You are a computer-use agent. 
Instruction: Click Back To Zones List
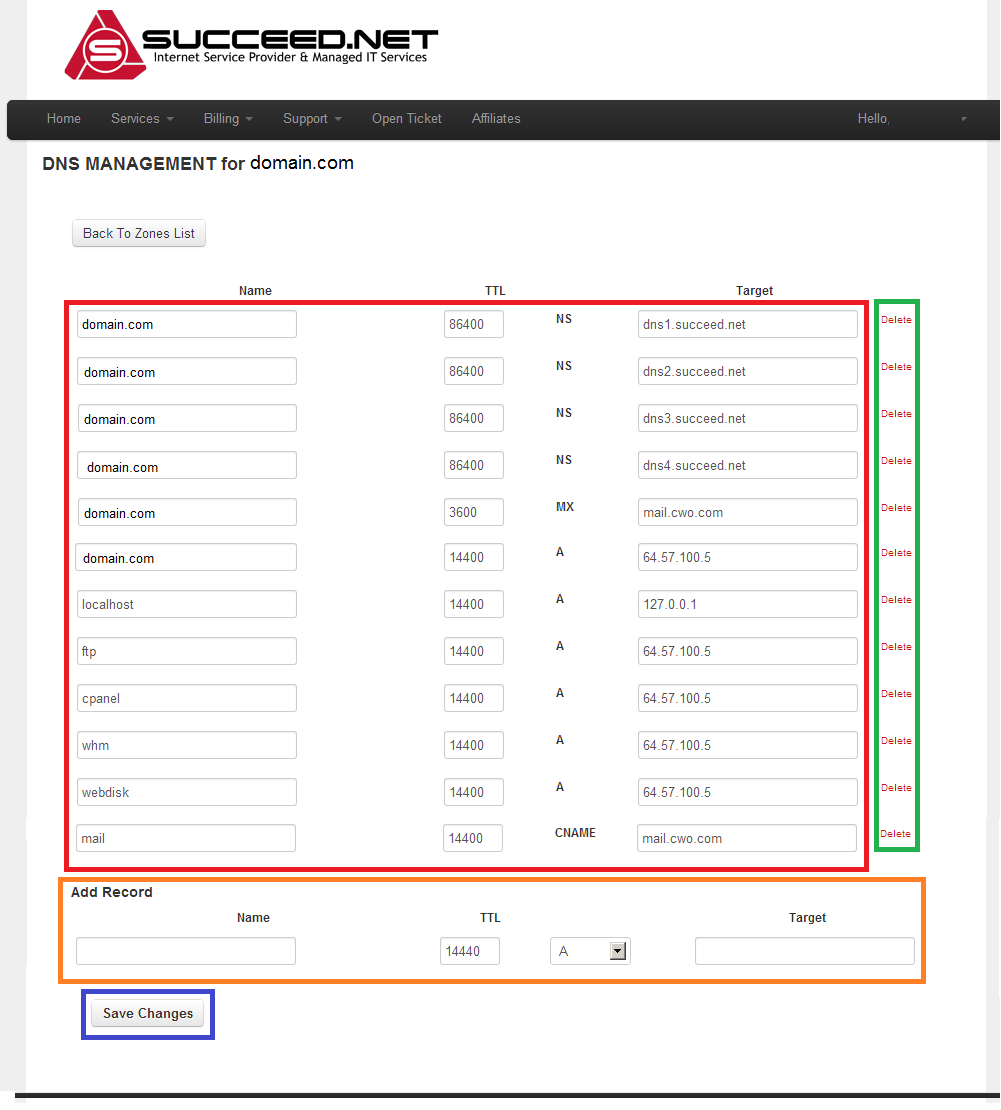(x=138, y=233)
